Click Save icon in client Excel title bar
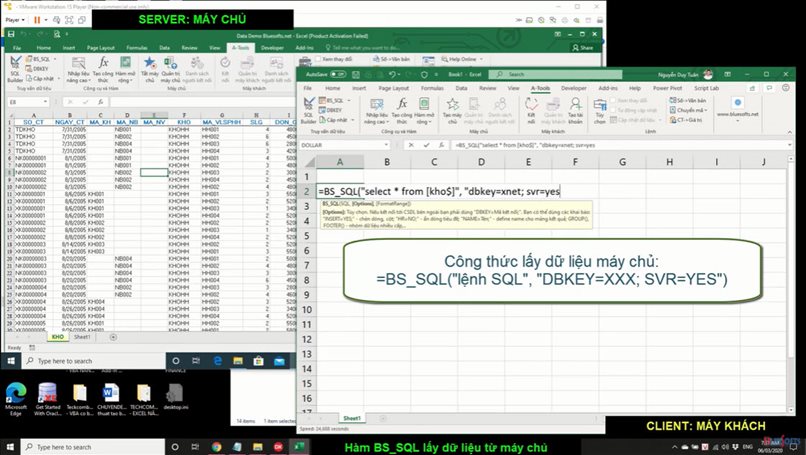Viewport: 806px width, 455px height. click(x=356, y=75)
